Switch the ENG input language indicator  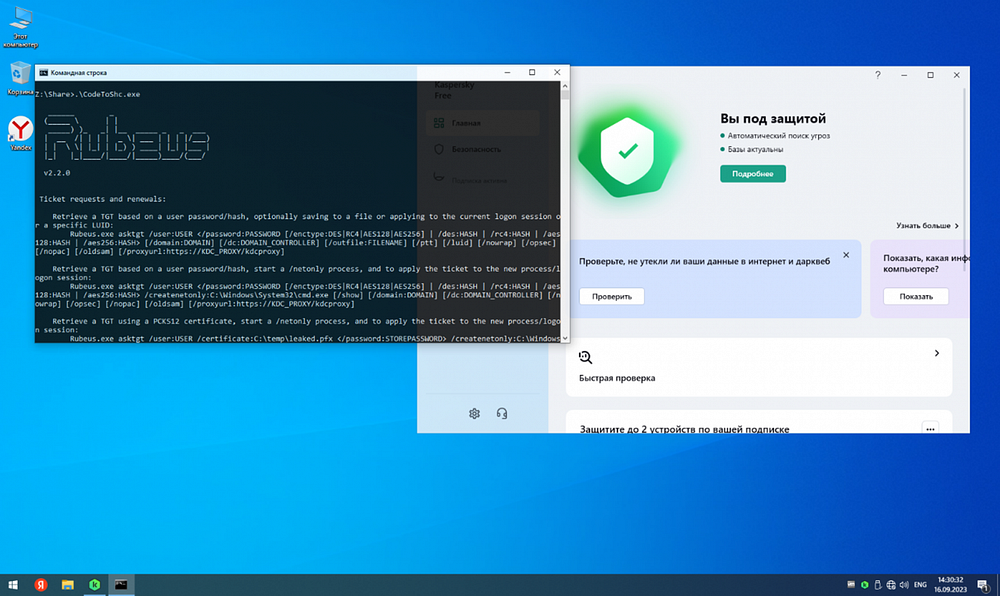[920, 585]
